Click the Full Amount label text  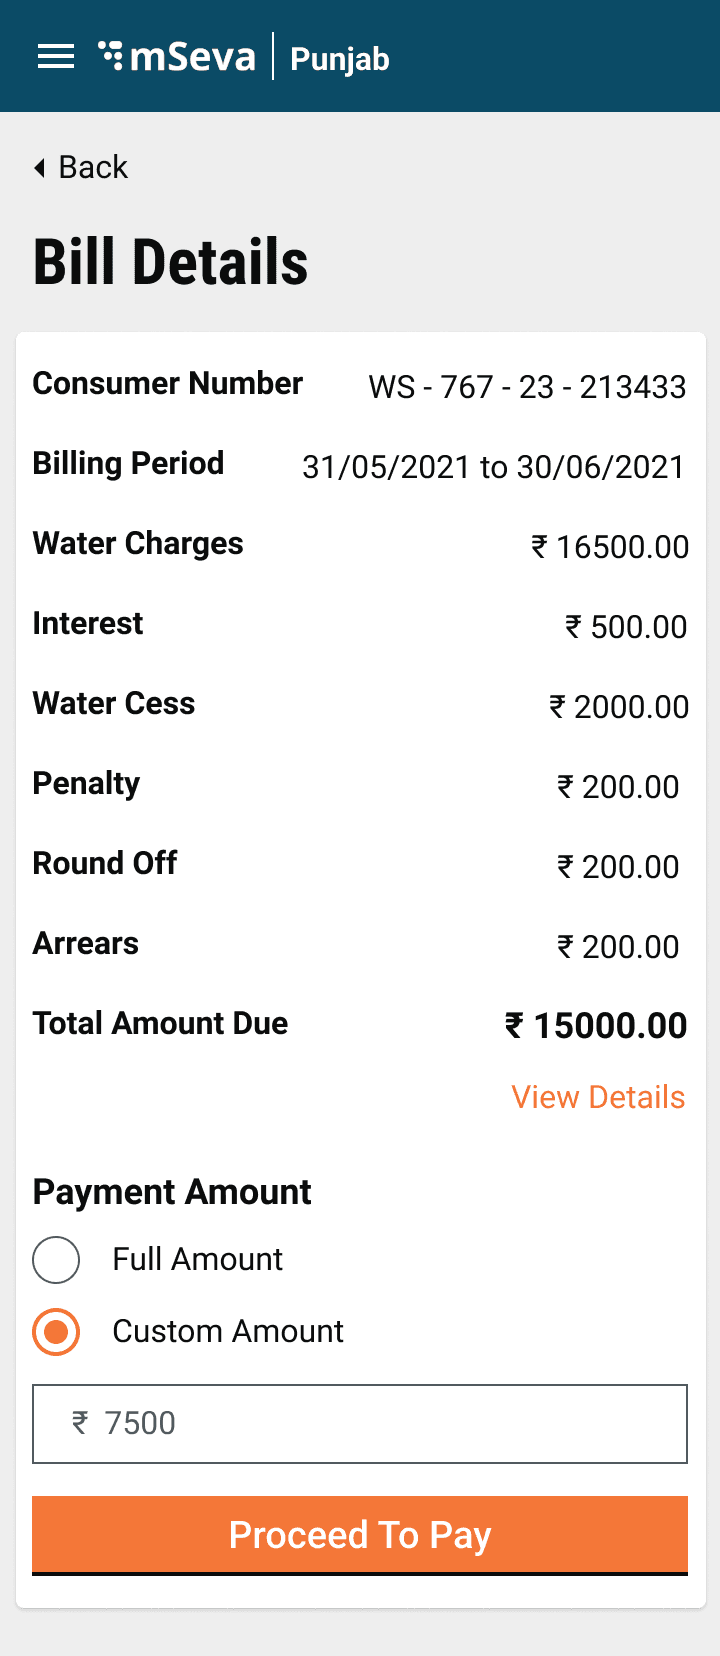click(x=197, y=1260)
